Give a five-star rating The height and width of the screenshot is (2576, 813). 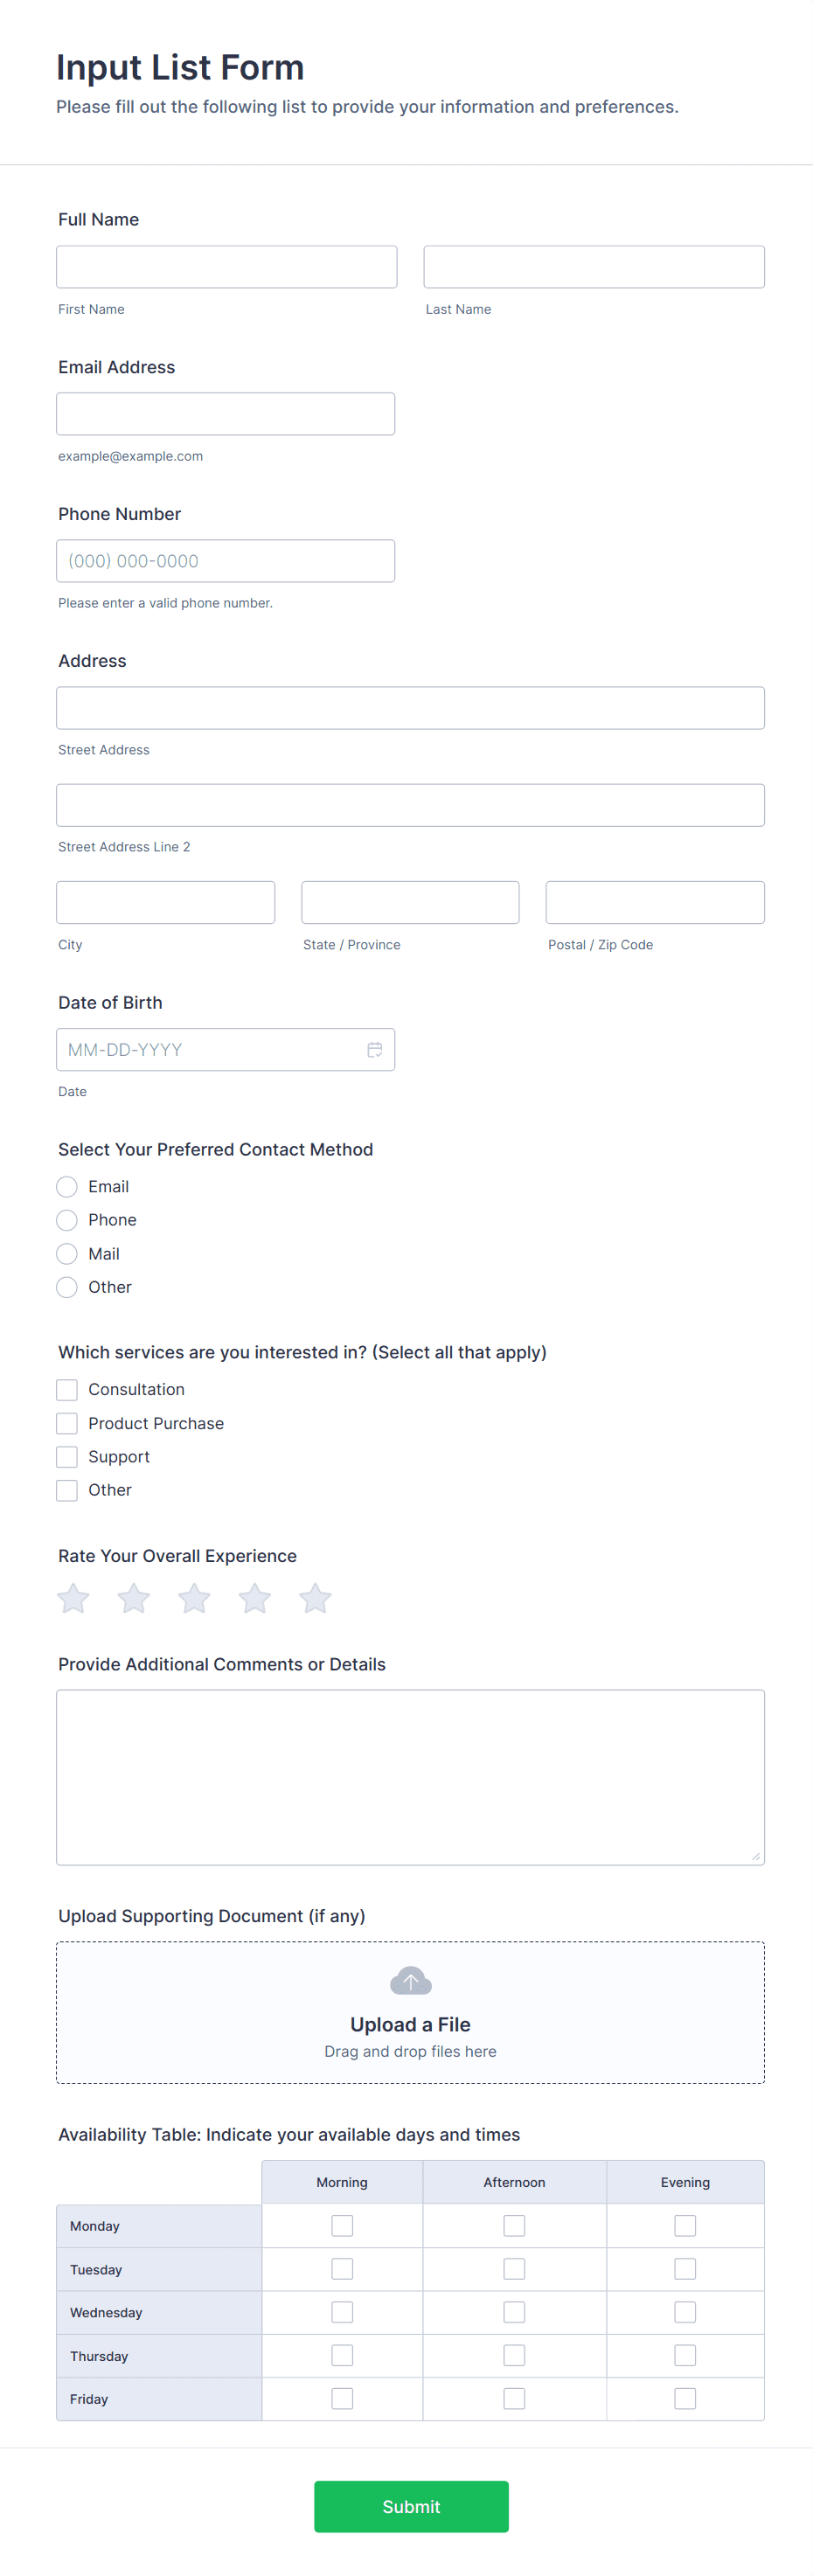tap(315, 1598)
